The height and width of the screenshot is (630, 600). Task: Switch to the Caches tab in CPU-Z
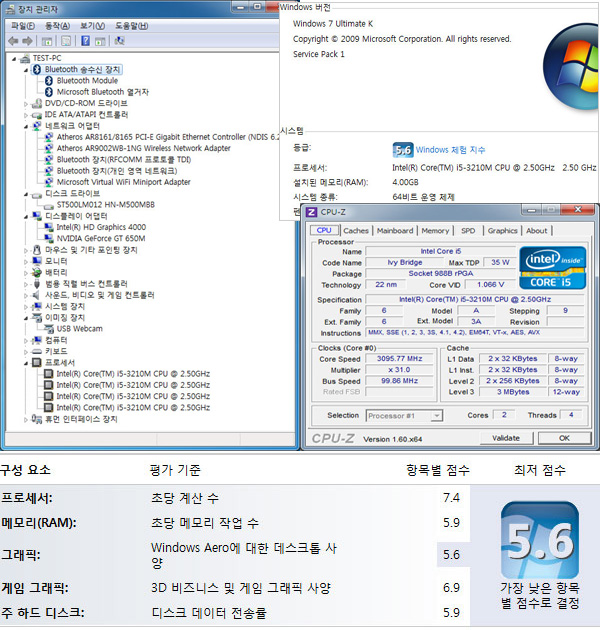[356, 231]
